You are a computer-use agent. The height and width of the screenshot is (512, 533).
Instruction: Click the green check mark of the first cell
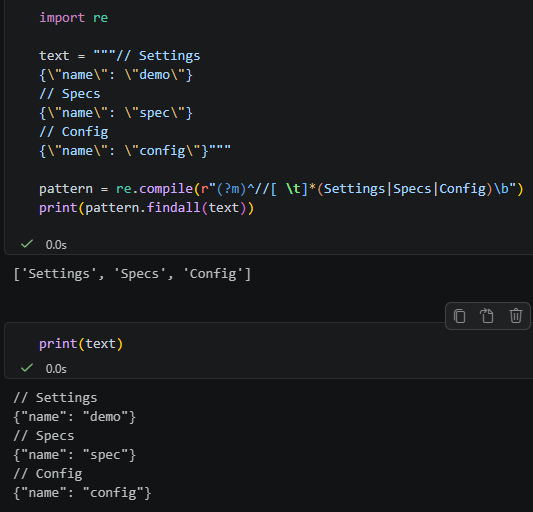pyautogui.click(x=27, y=244)
